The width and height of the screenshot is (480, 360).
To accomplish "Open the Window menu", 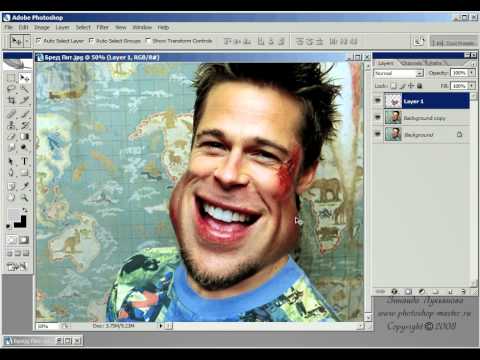I will [142, 27].
